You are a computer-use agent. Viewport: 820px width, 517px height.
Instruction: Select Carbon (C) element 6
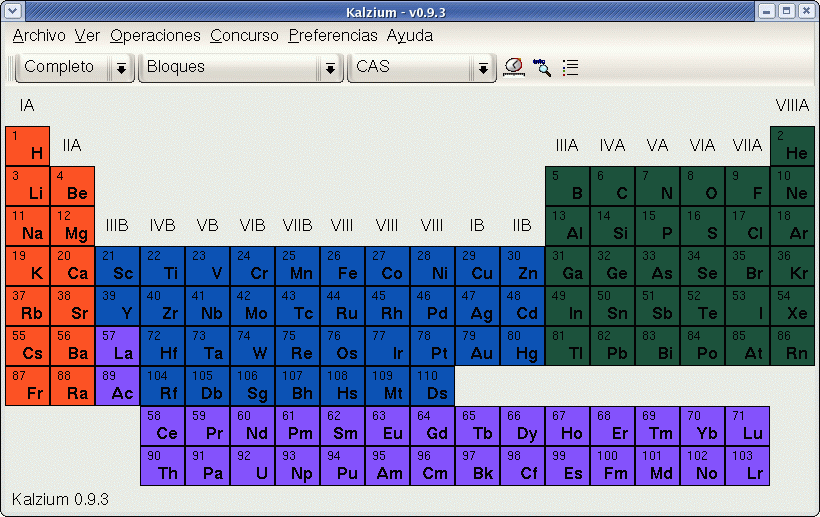tap(612, 186)
